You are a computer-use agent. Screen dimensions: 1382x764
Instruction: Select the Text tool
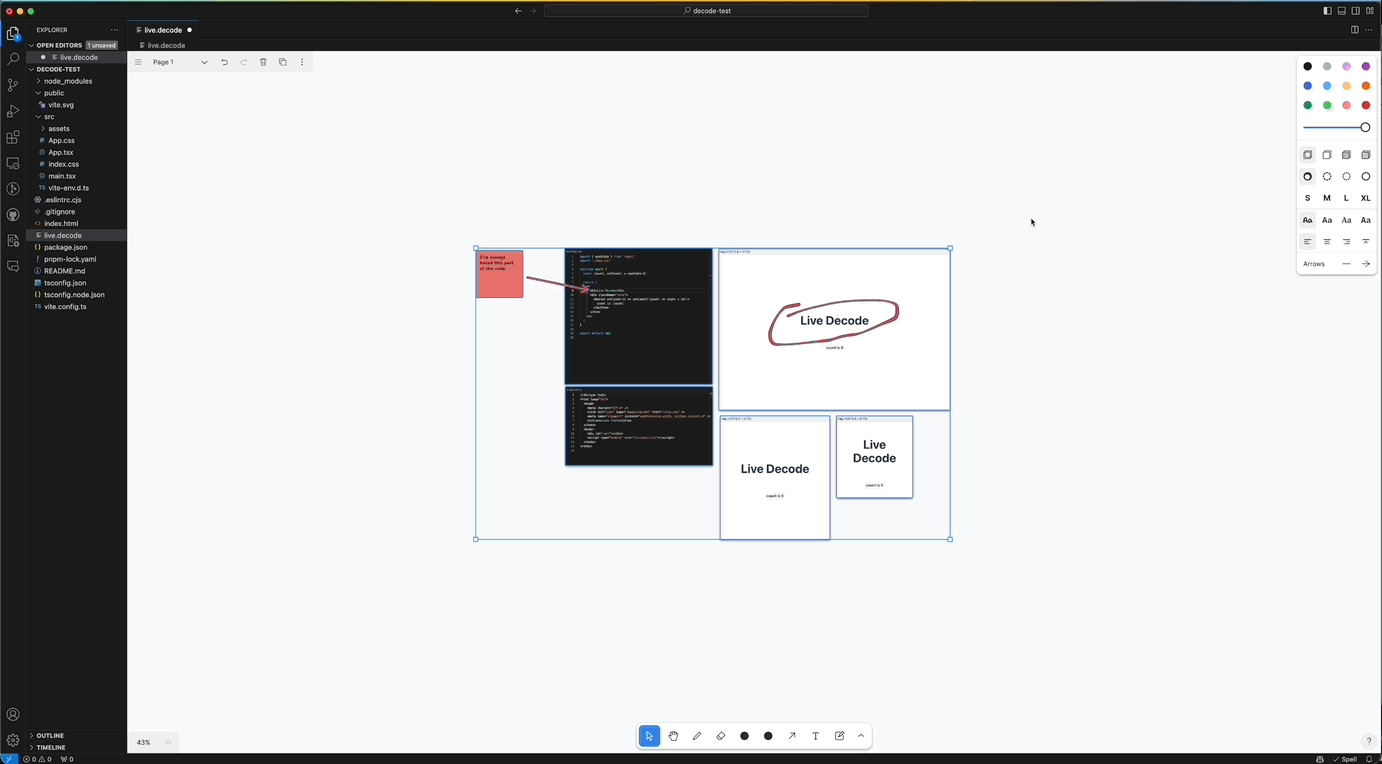click(x=815, y=736)
